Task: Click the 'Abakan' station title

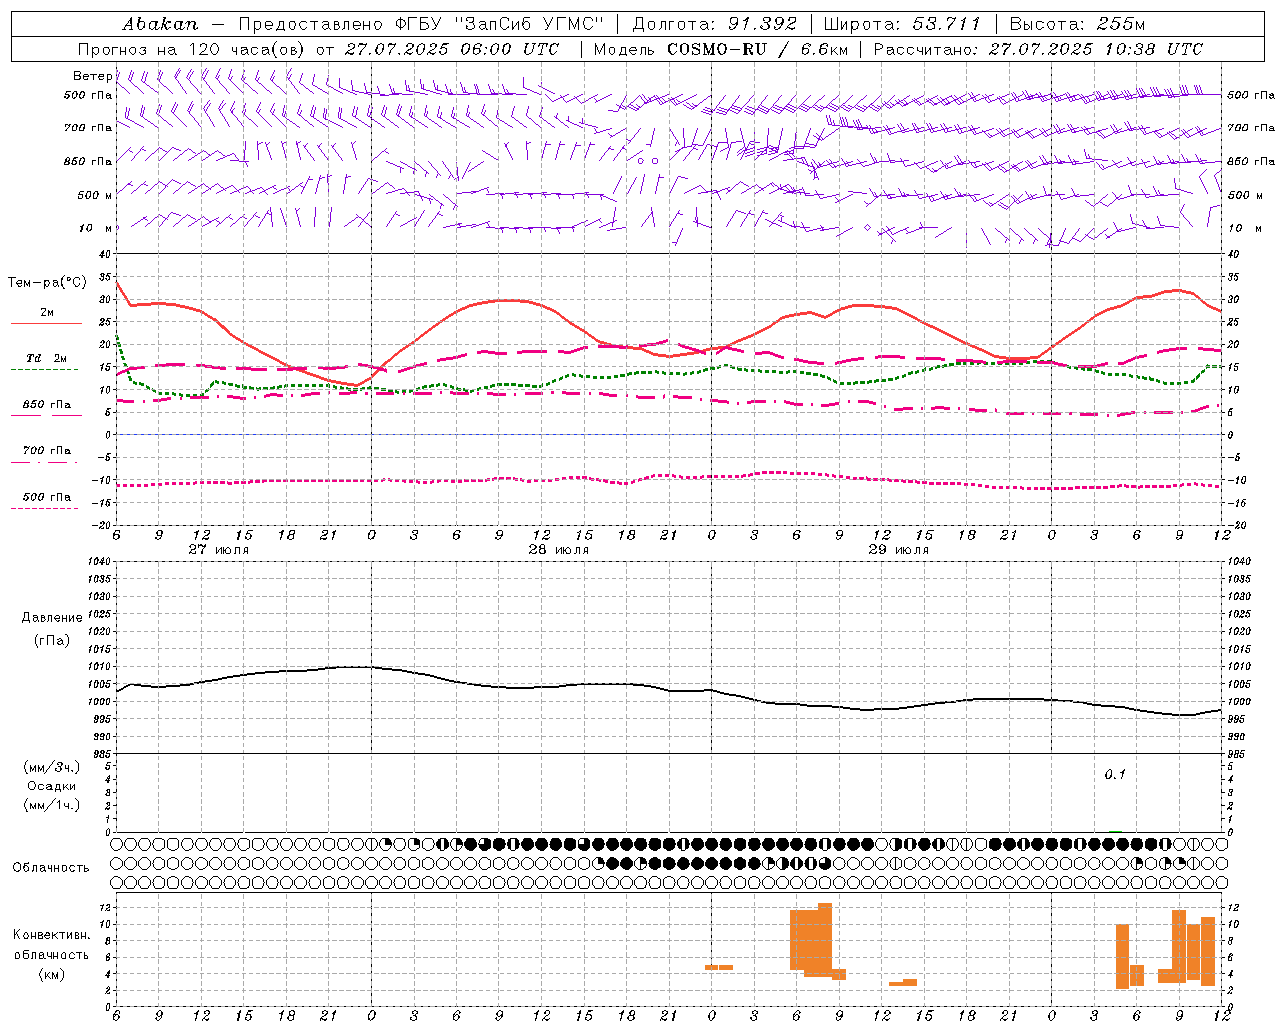Action: (x=160, y=24)
